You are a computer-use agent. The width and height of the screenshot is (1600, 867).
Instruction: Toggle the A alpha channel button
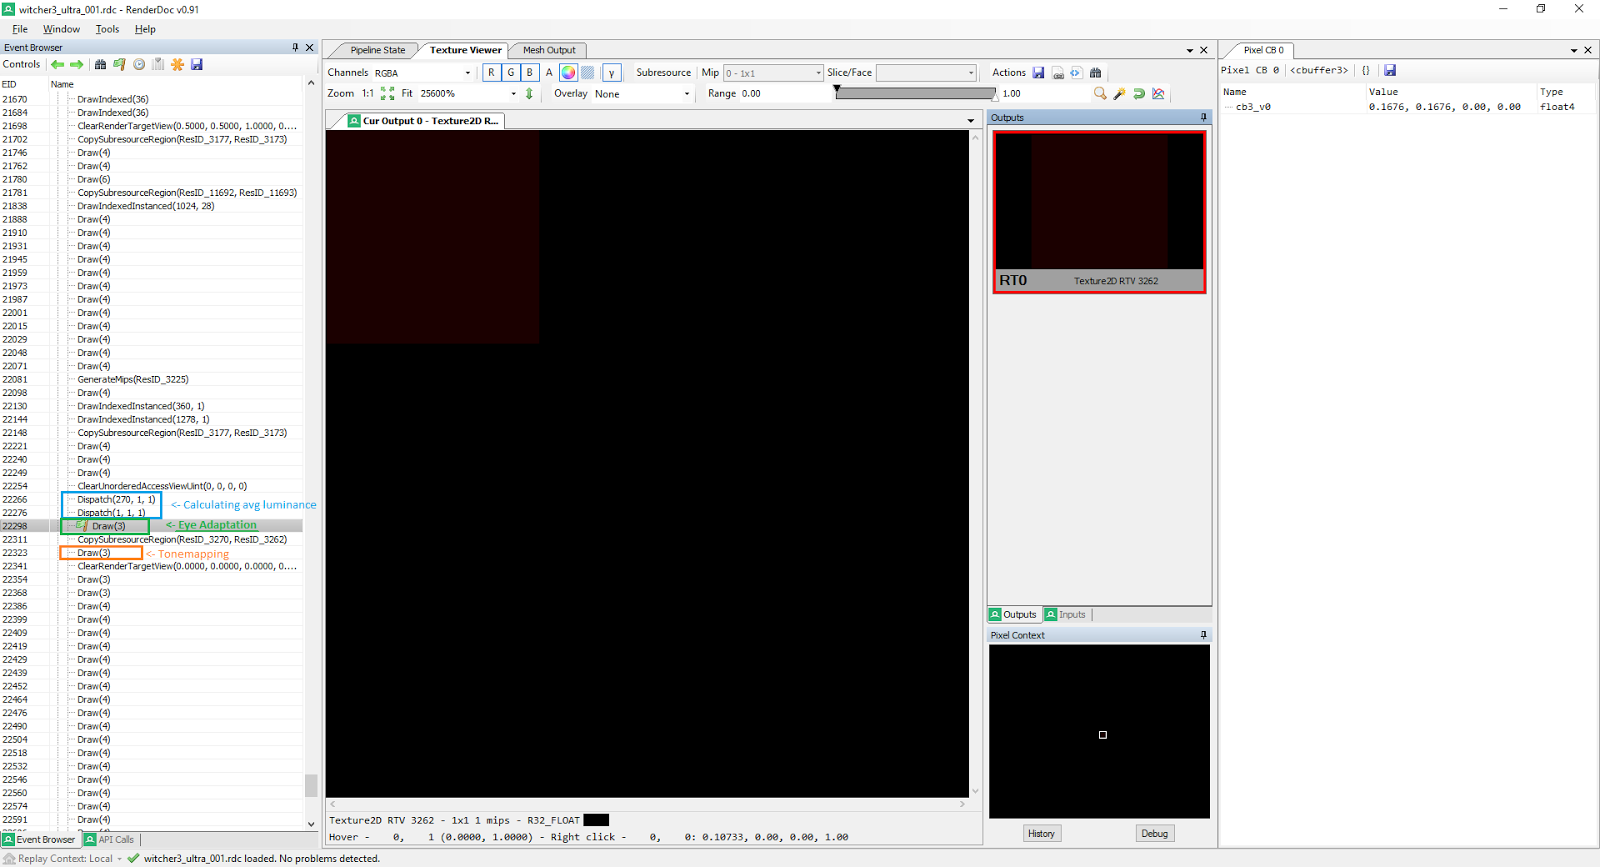click(x=549, y=73)
